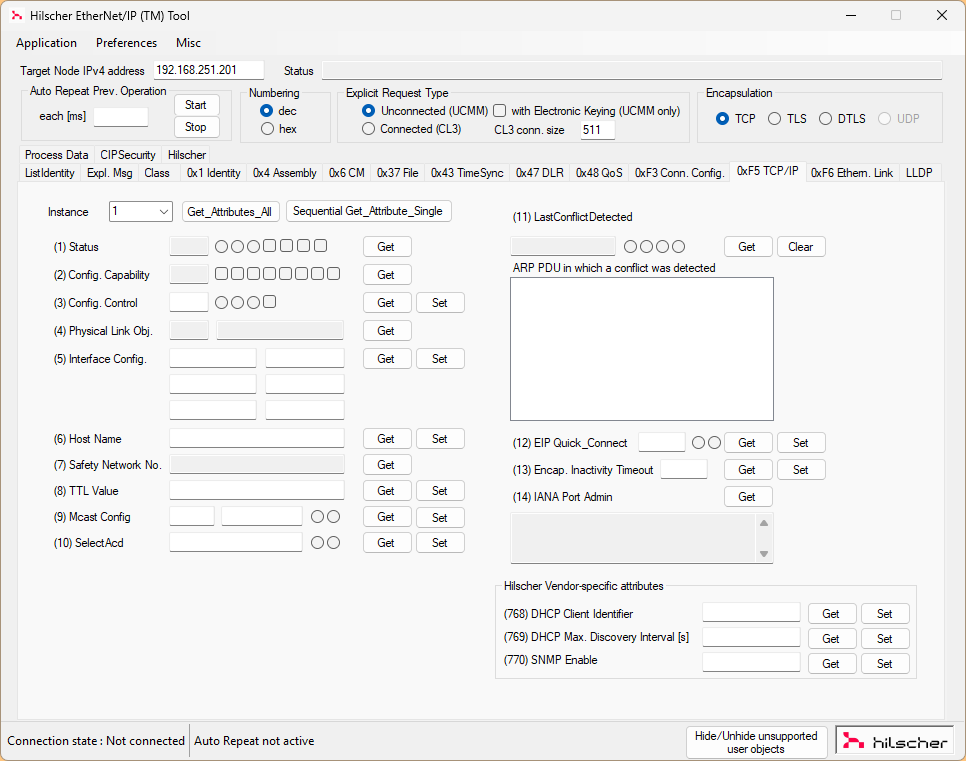Click the Hilscher logo in the status bar
Viewport: 966px width, 761px height.
click(895, 741)
